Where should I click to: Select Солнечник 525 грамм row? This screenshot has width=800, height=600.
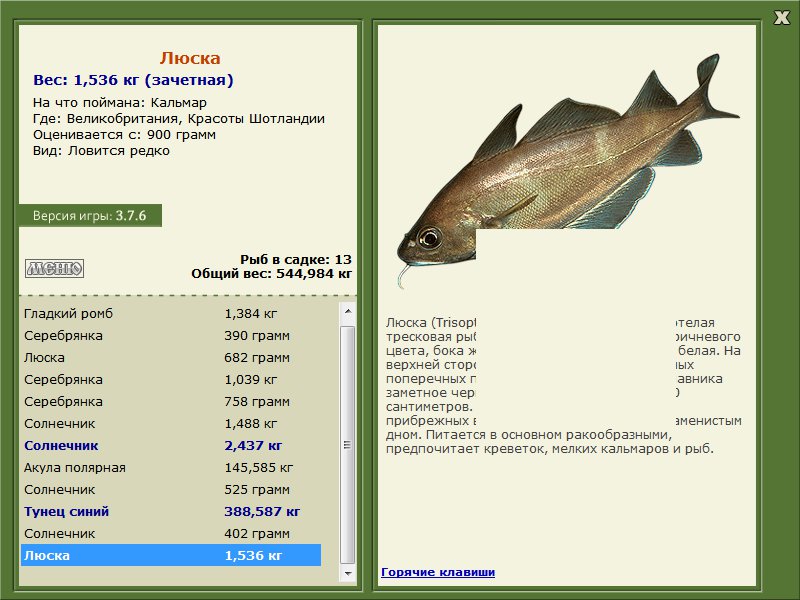pos(171,489)
